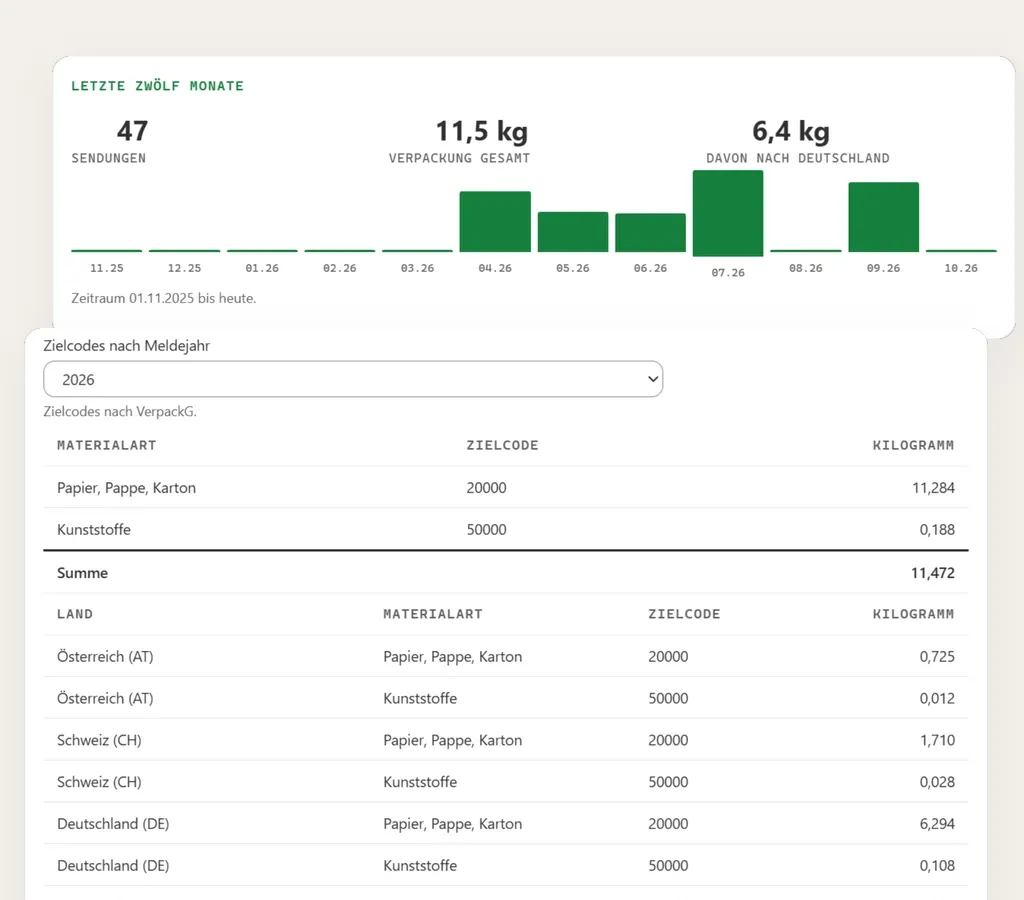Click the 10.26 month marker
Screen dimensions: 1024x900
pos(961,268)
